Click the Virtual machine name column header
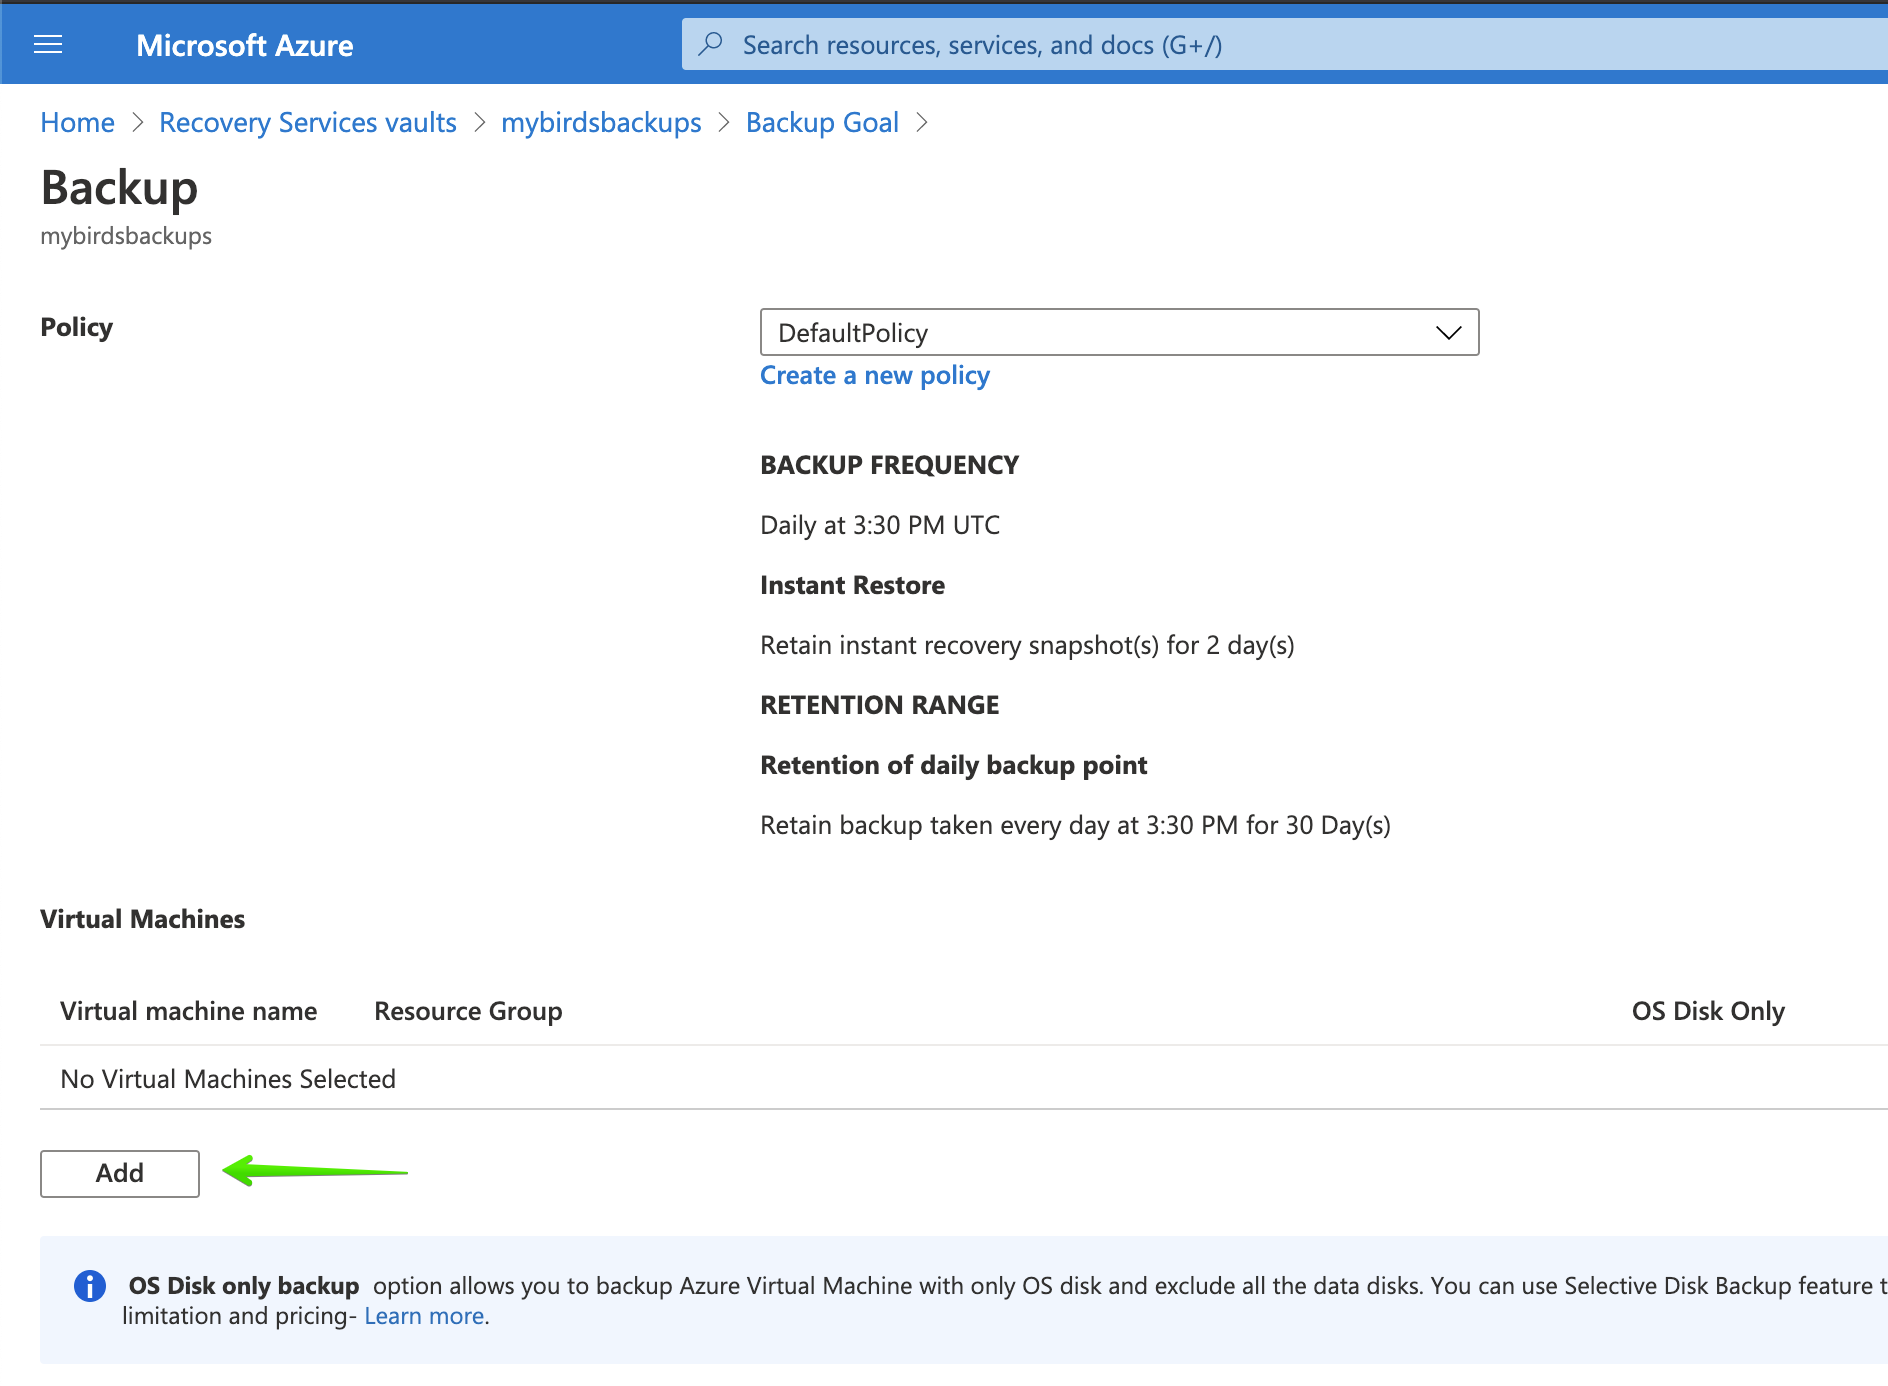 188,1011
